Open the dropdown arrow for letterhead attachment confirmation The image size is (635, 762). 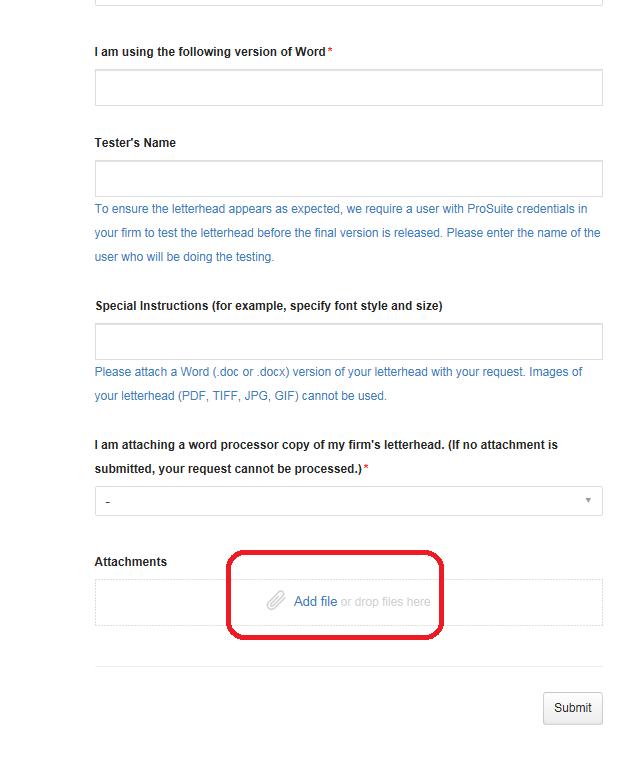(x=588, y=500)
